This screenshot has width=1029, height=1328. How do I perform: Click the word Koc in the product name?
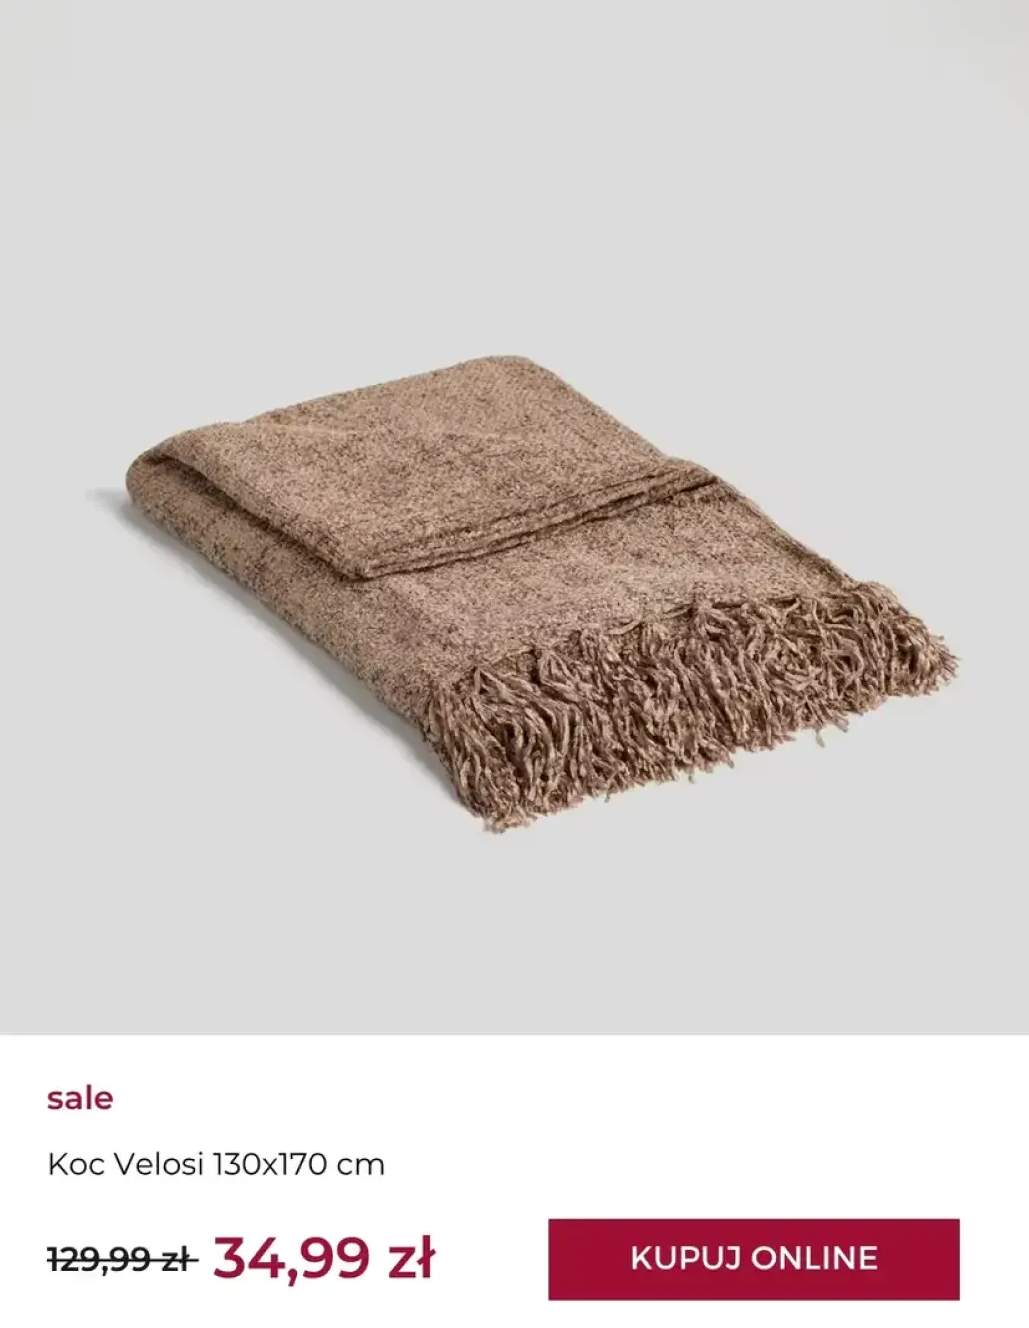tap(78, 1164)
